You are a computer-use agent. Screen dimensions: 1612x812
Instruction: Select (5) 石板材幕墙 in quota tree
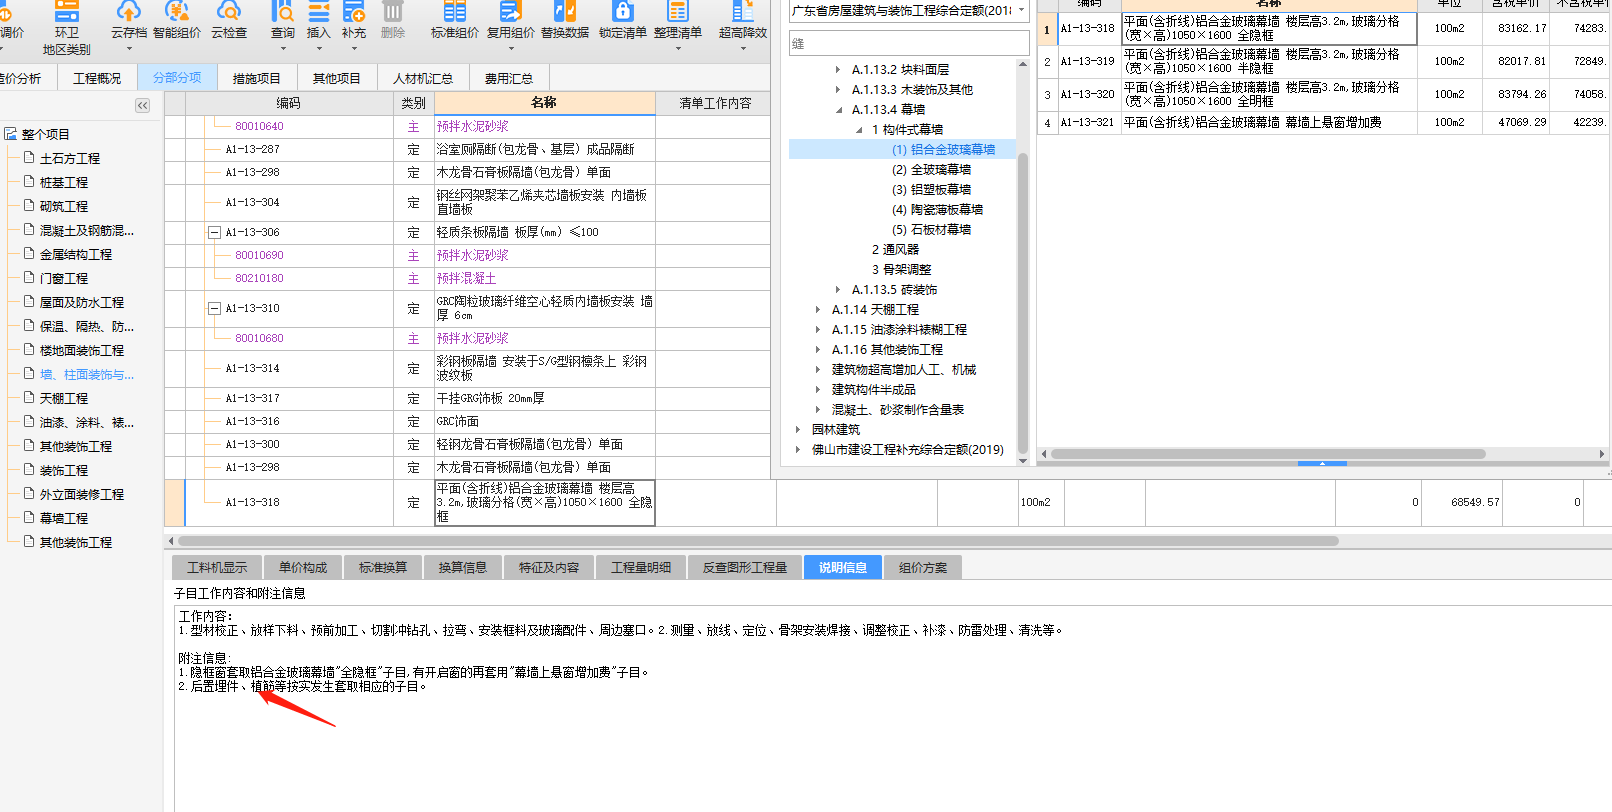click(931, 229)
